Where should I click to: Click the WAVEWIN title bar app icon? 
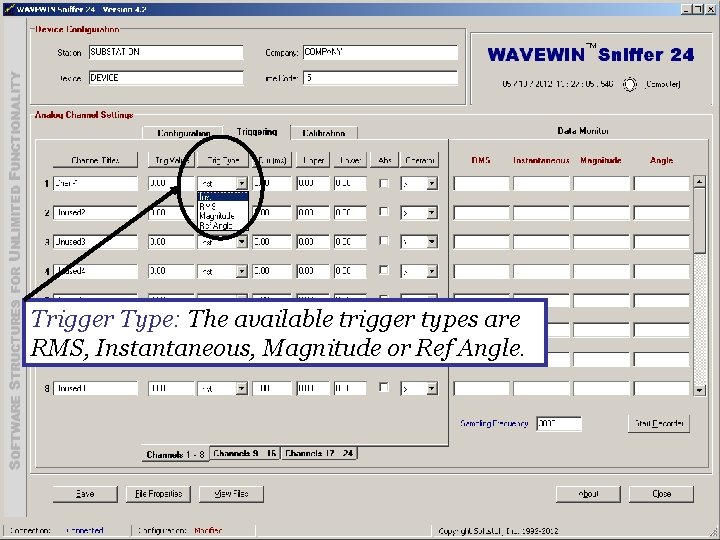[x=9, y=9]
